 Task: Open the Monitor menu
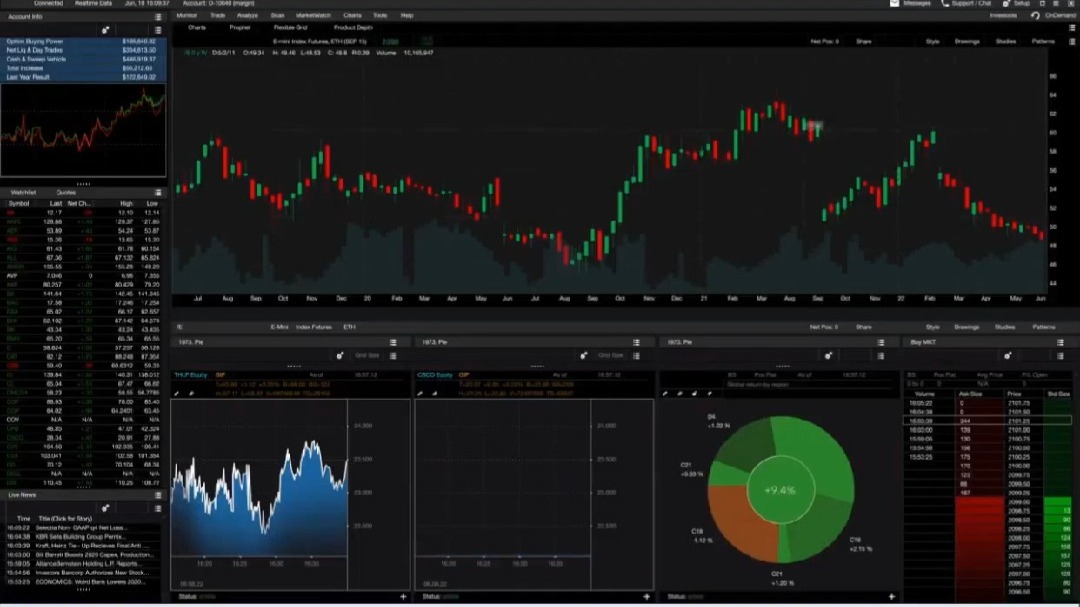pyautogui.click(x=187, y=15)
